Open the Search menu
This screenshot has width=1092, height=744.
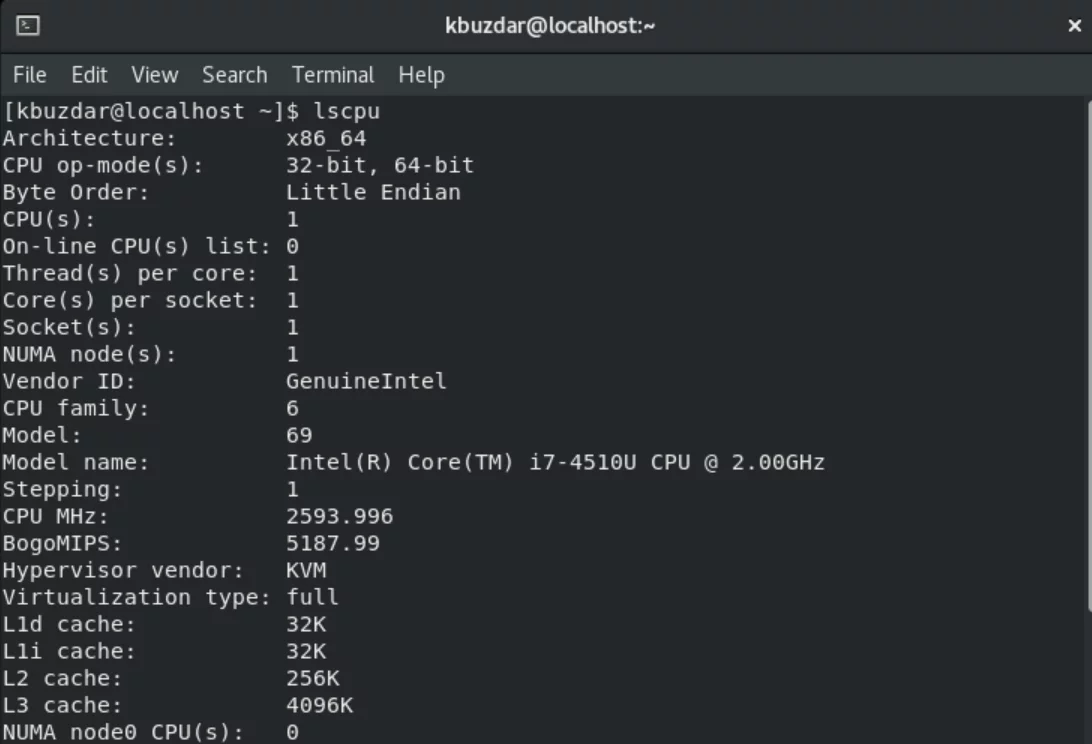tap(235, 75)
